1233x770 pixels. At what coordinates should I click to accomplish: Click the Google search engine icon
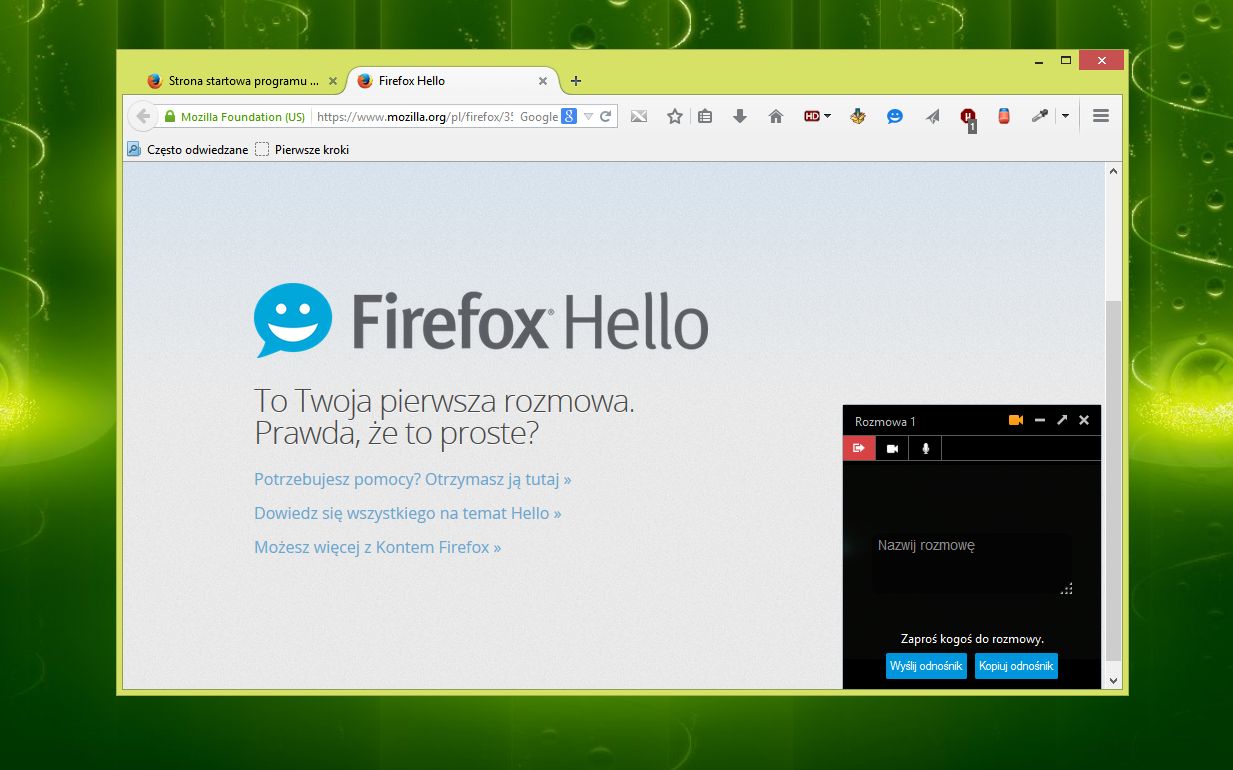tap(568, 116)
